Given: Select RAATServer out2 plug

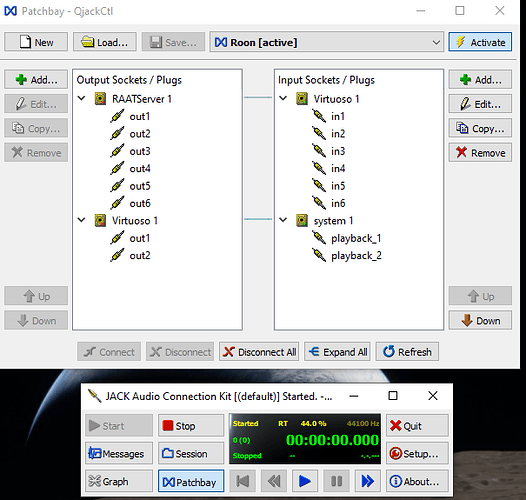Looking at the screenshot, I should (140, 134).
